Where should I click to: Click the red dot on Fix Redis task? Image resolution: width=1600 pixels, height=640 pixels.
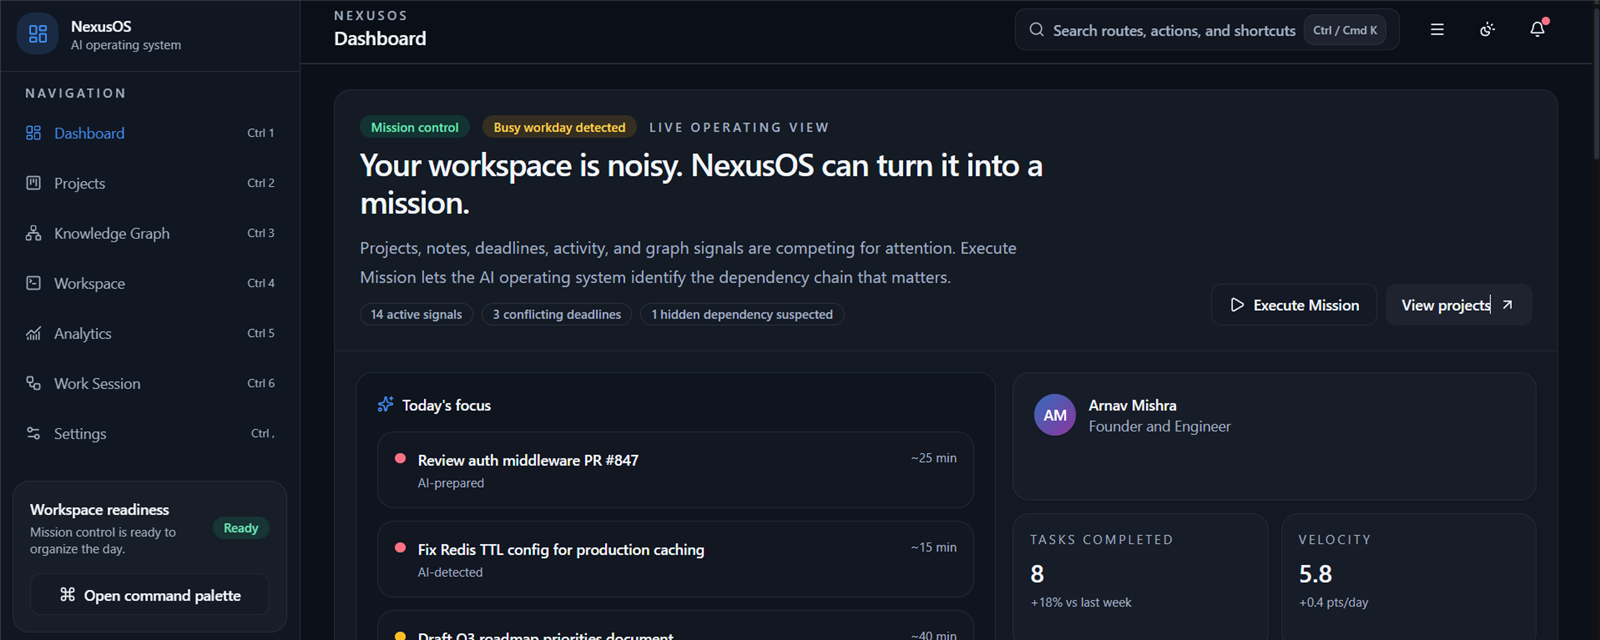pyautogui.click(x=400, y=548)
